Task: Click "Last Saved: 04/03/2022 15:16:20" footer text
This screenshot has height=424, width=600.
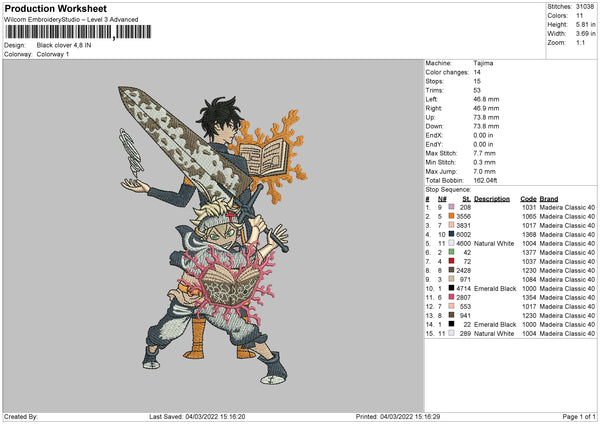Action: click(x=197, y=416)
